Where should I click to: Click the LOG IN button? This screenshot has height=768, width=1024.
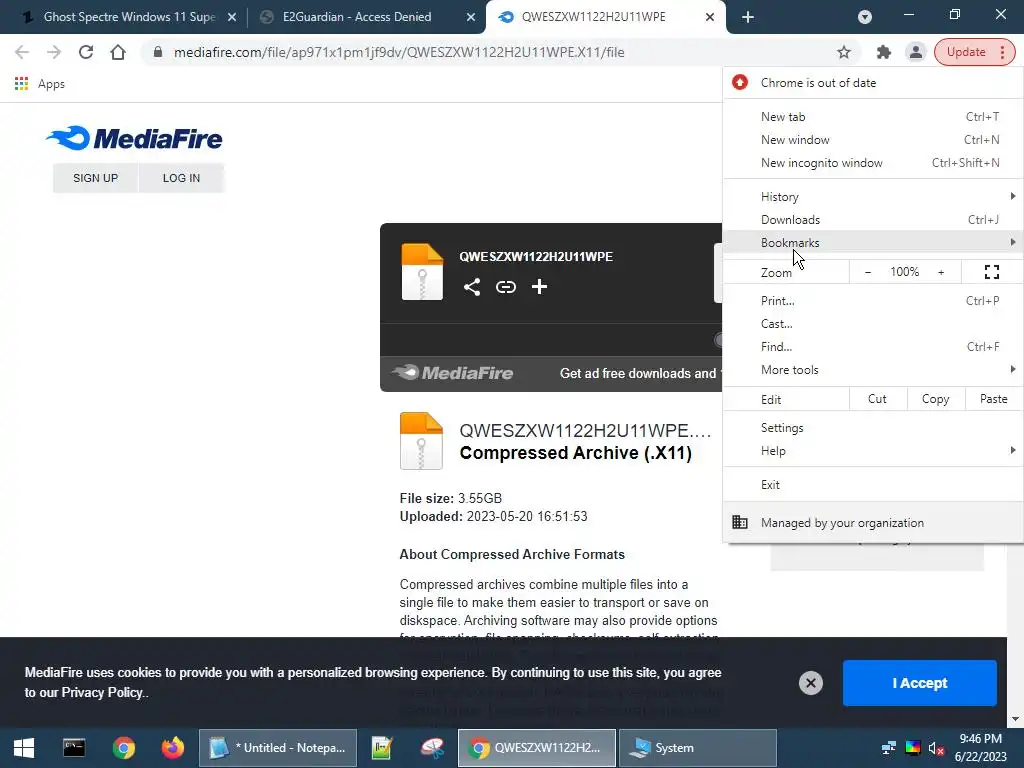point(181,178)
